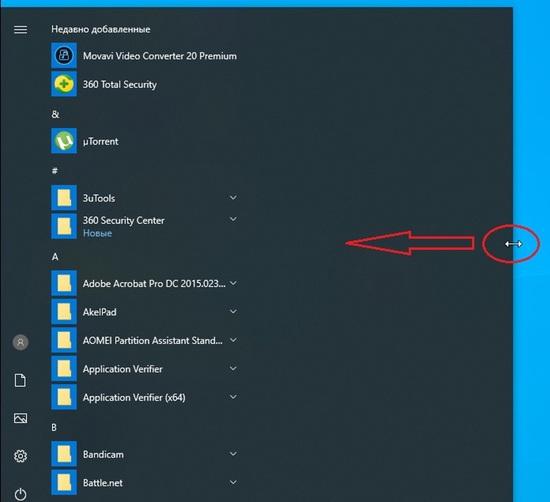Image resolution: width=550 pixels, height=502 pixels.
Task: Open the 360 Total Security app icon
Action: 64,84
